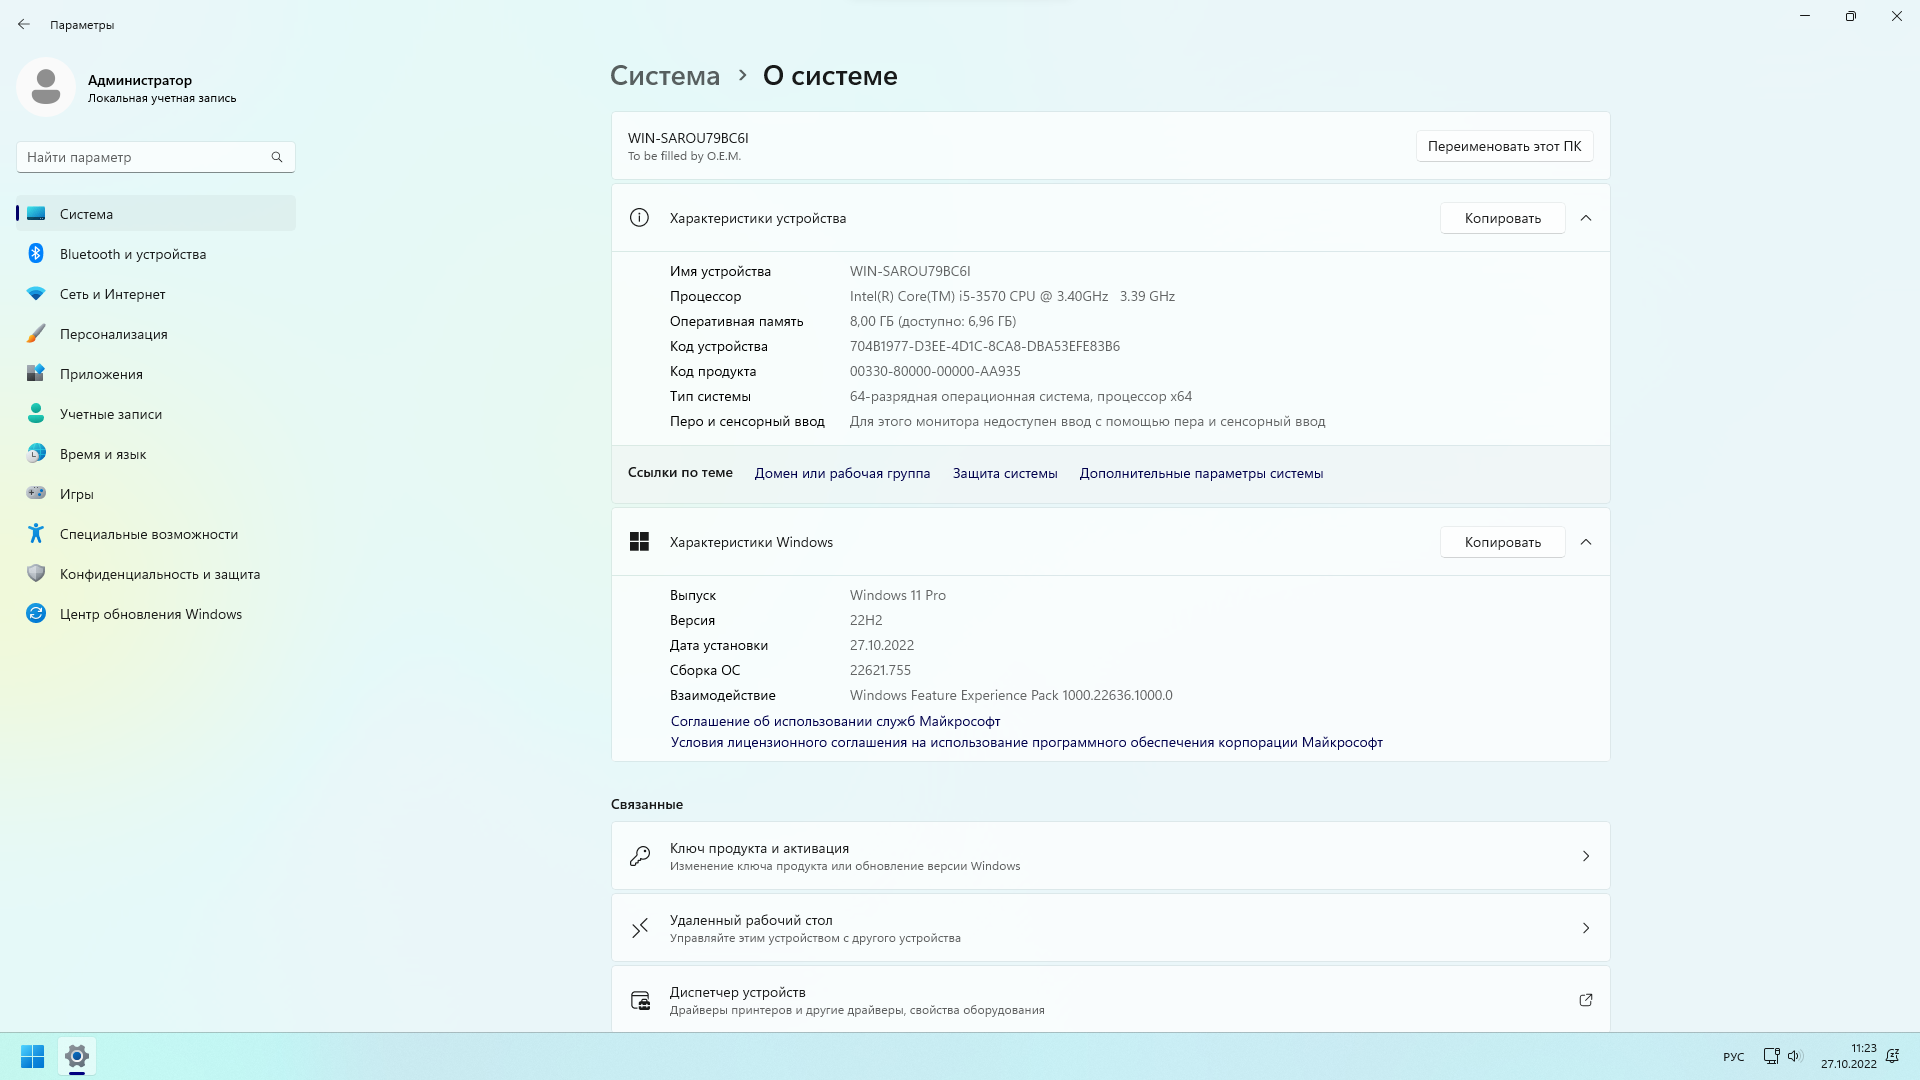Click the Find a setting search field

[145, 157]
